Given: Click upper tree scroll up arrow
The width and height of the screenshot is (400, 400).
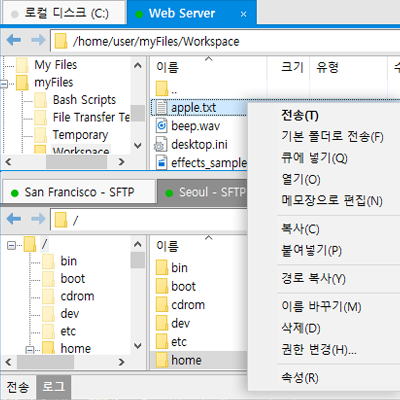Looking at the screenshot, I should (137, 65).
